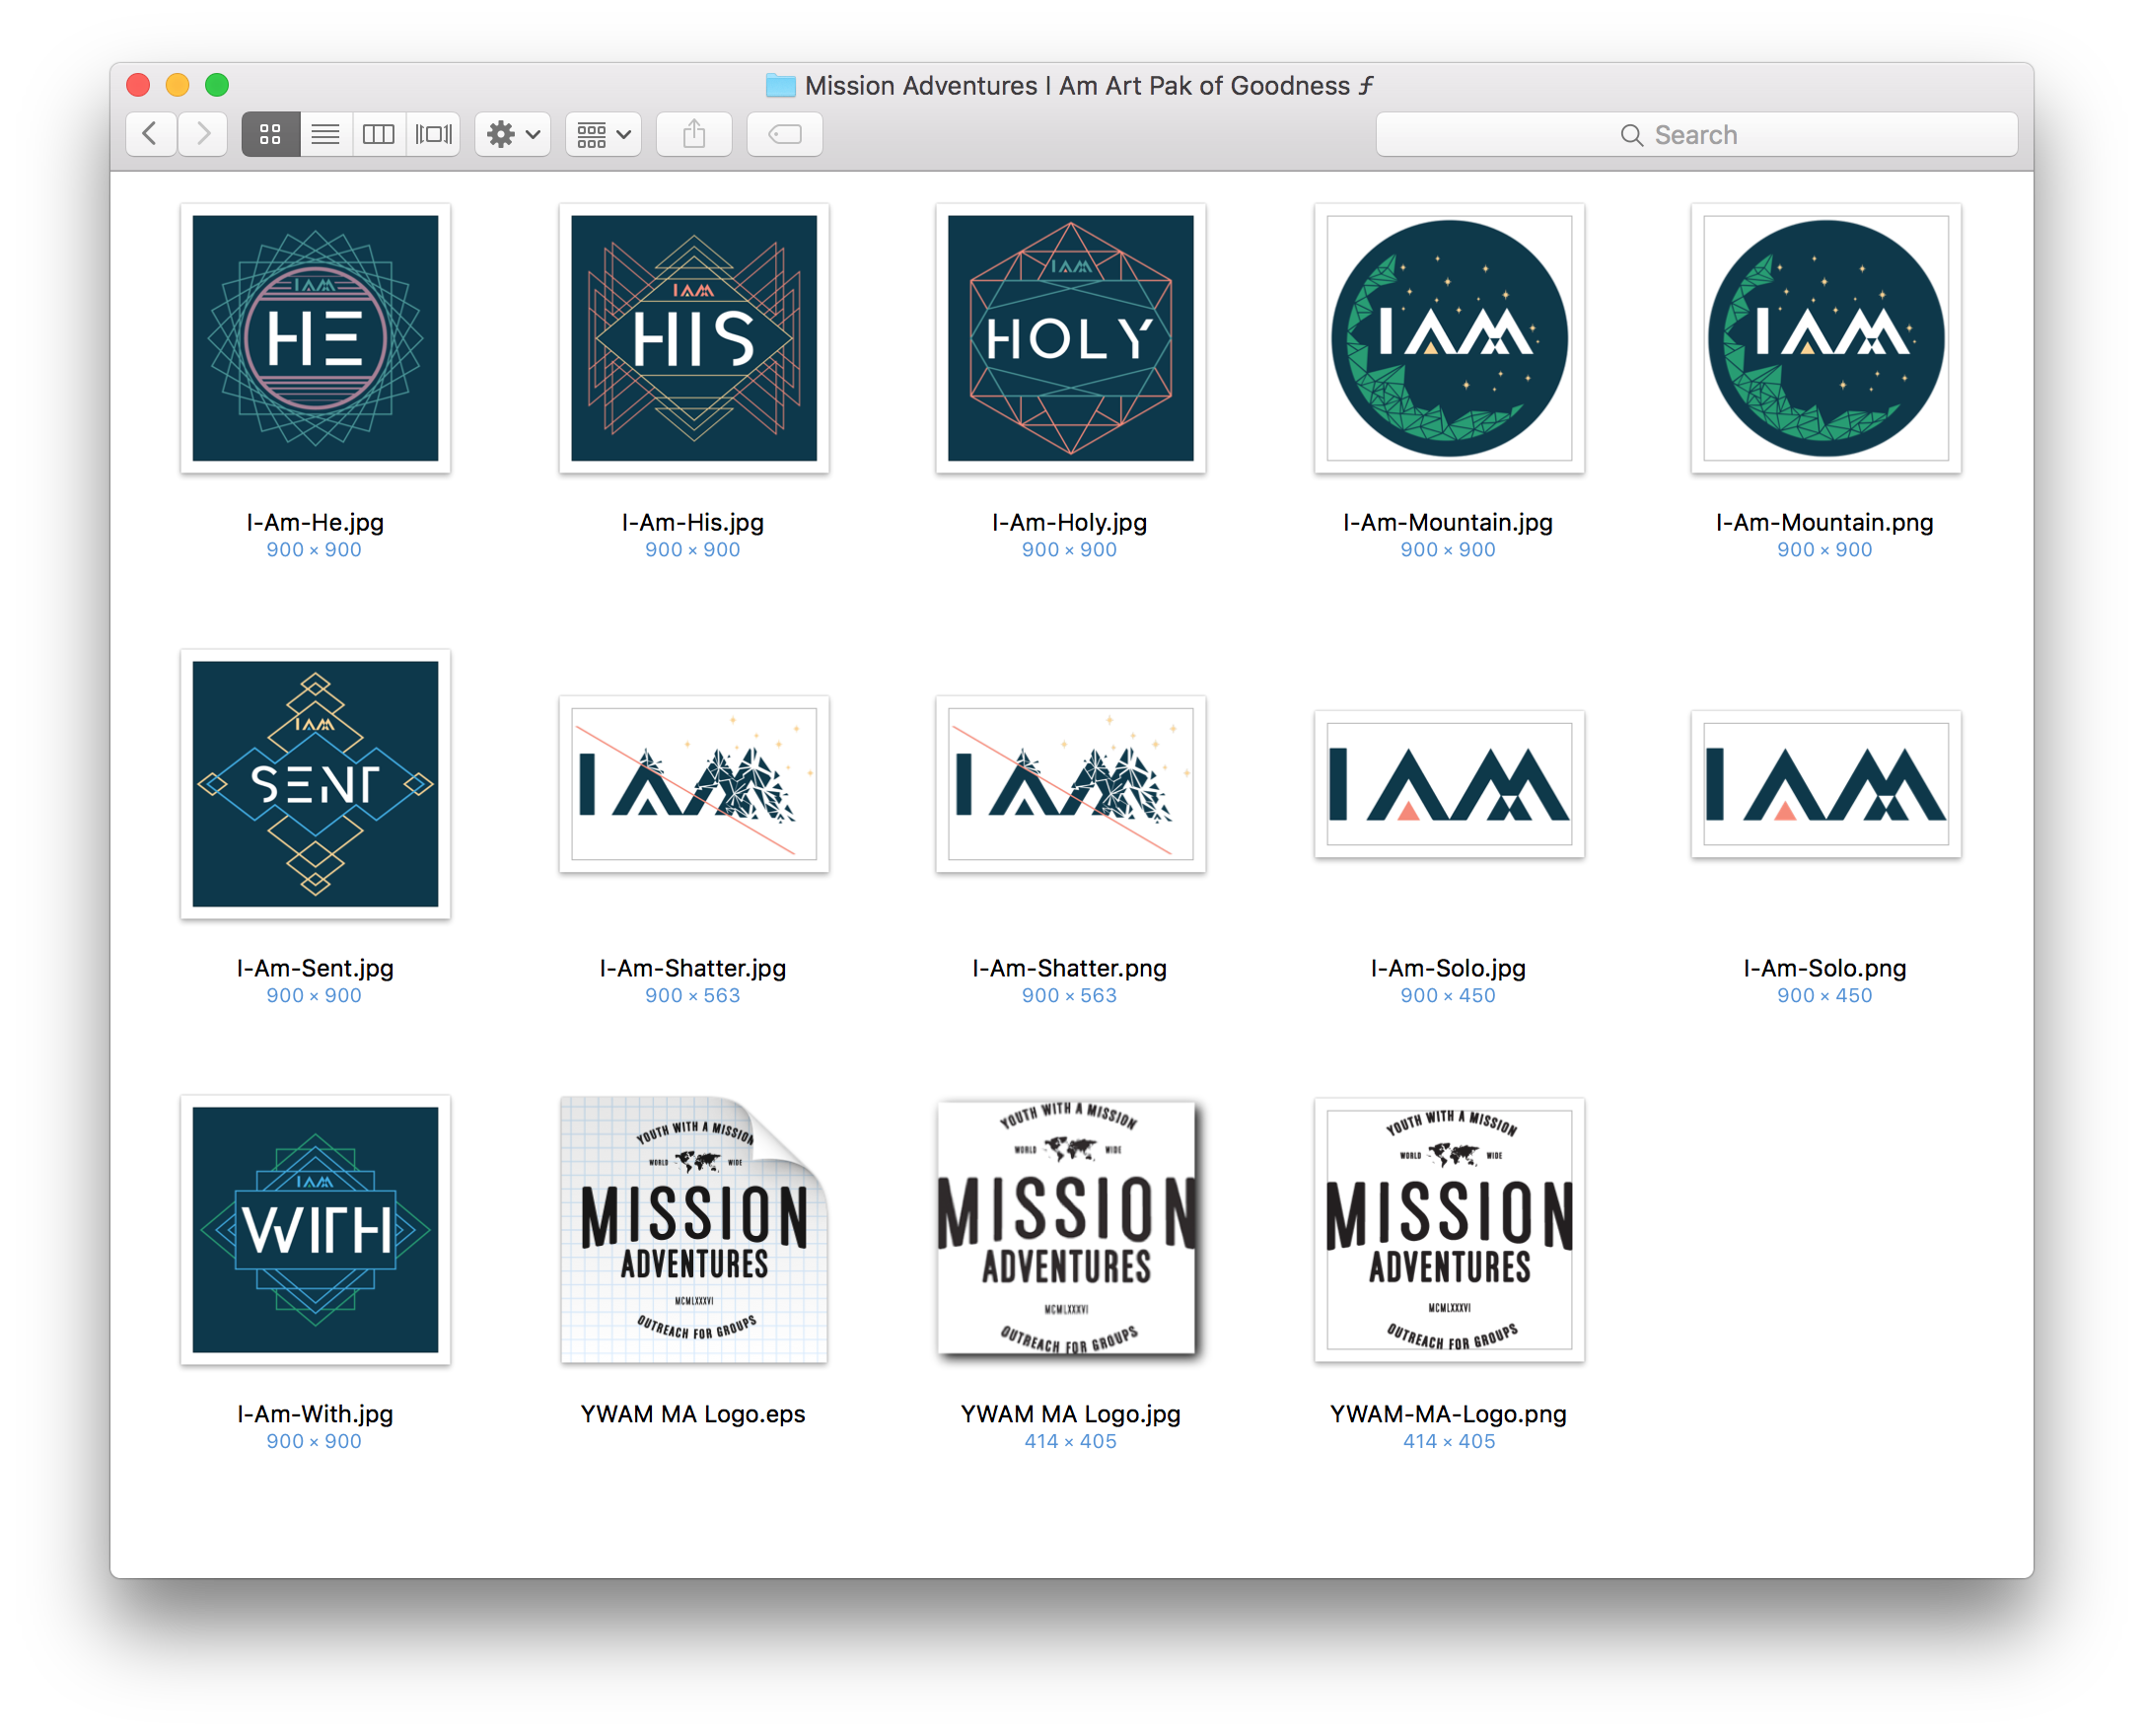Open the Share menu

694,133
